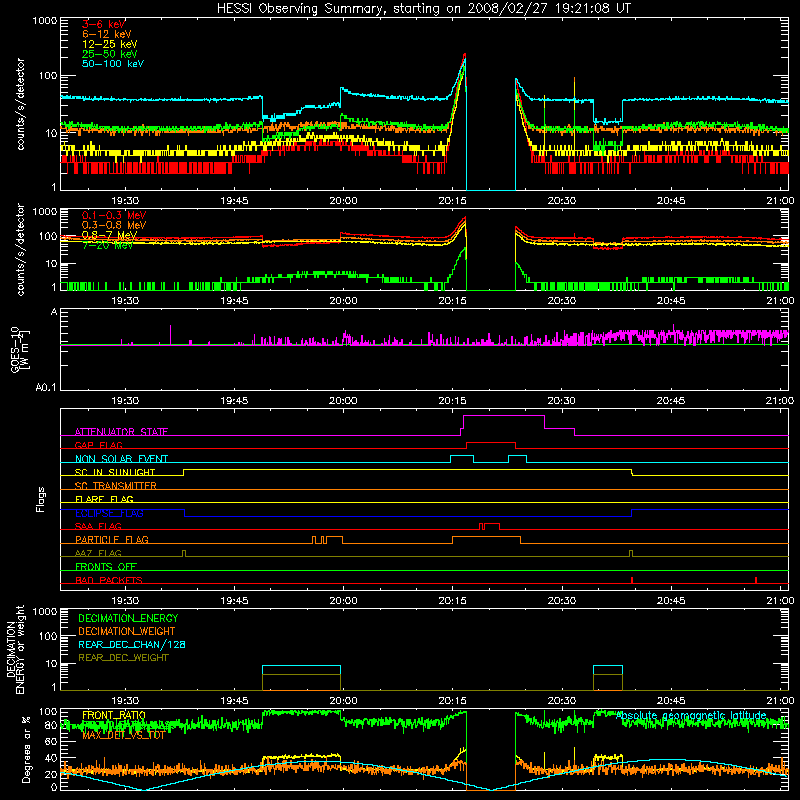Click the count peak at 20:16 in top plot

[464, 55]
